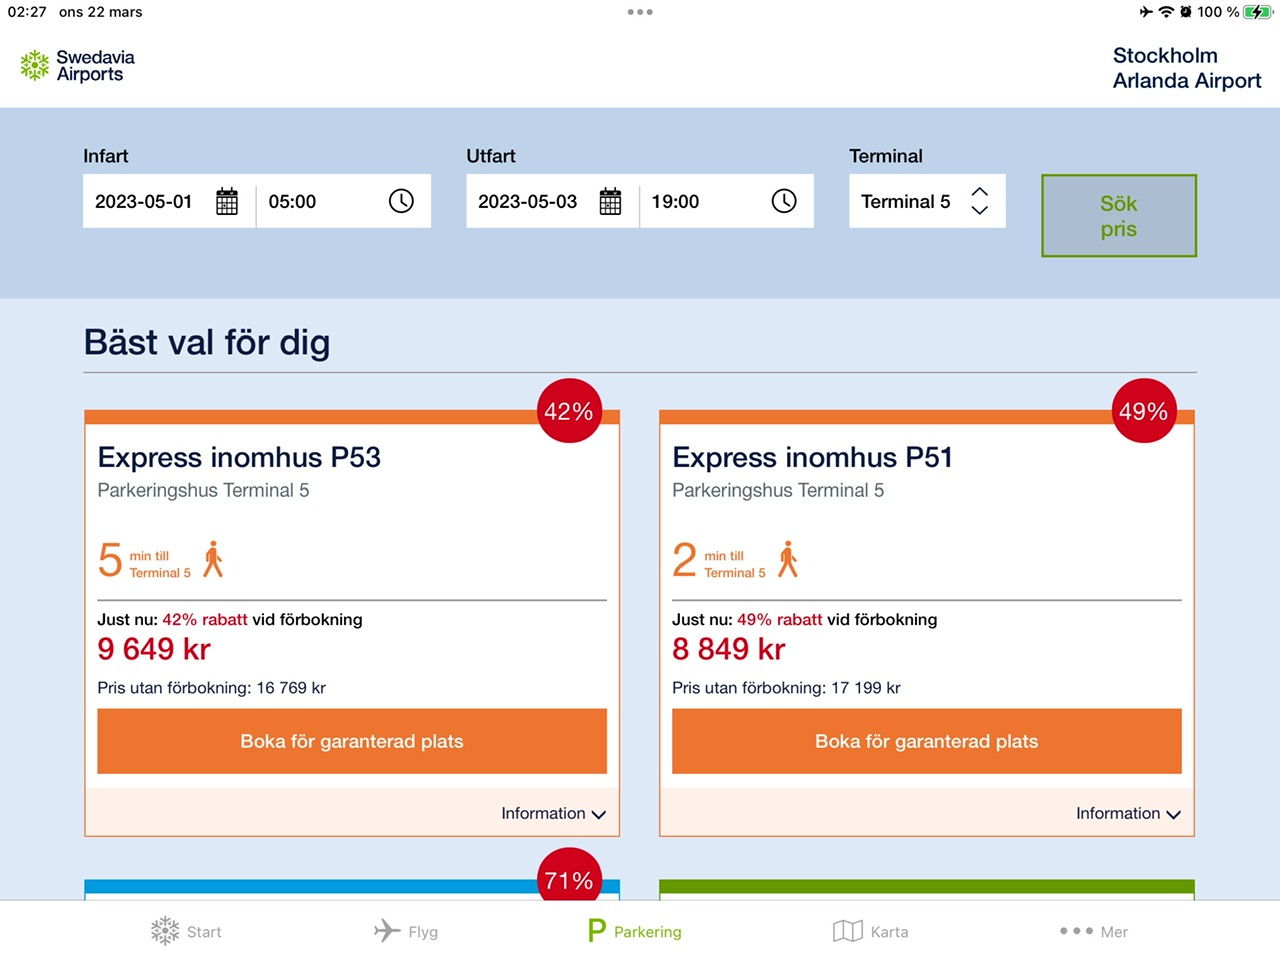Tap walking person icon on P53 card
1280x960 pixels.
click(213, 560)
